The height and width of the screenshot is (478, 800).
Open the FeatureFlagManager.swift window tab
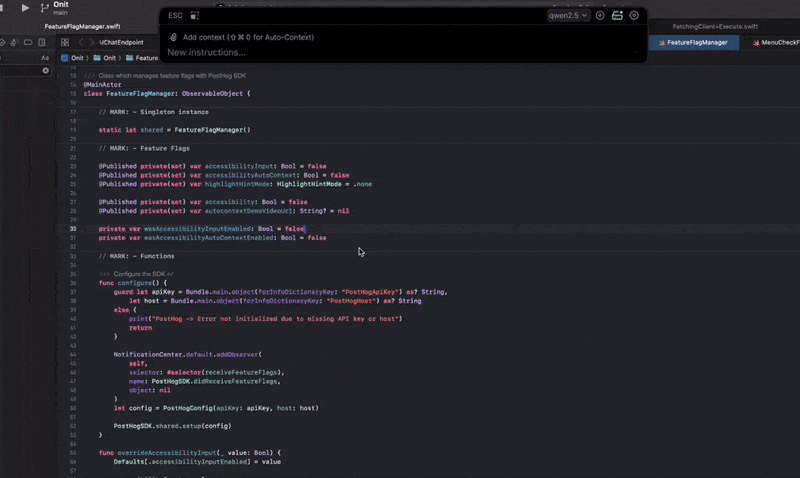click(x=82, y=27)
